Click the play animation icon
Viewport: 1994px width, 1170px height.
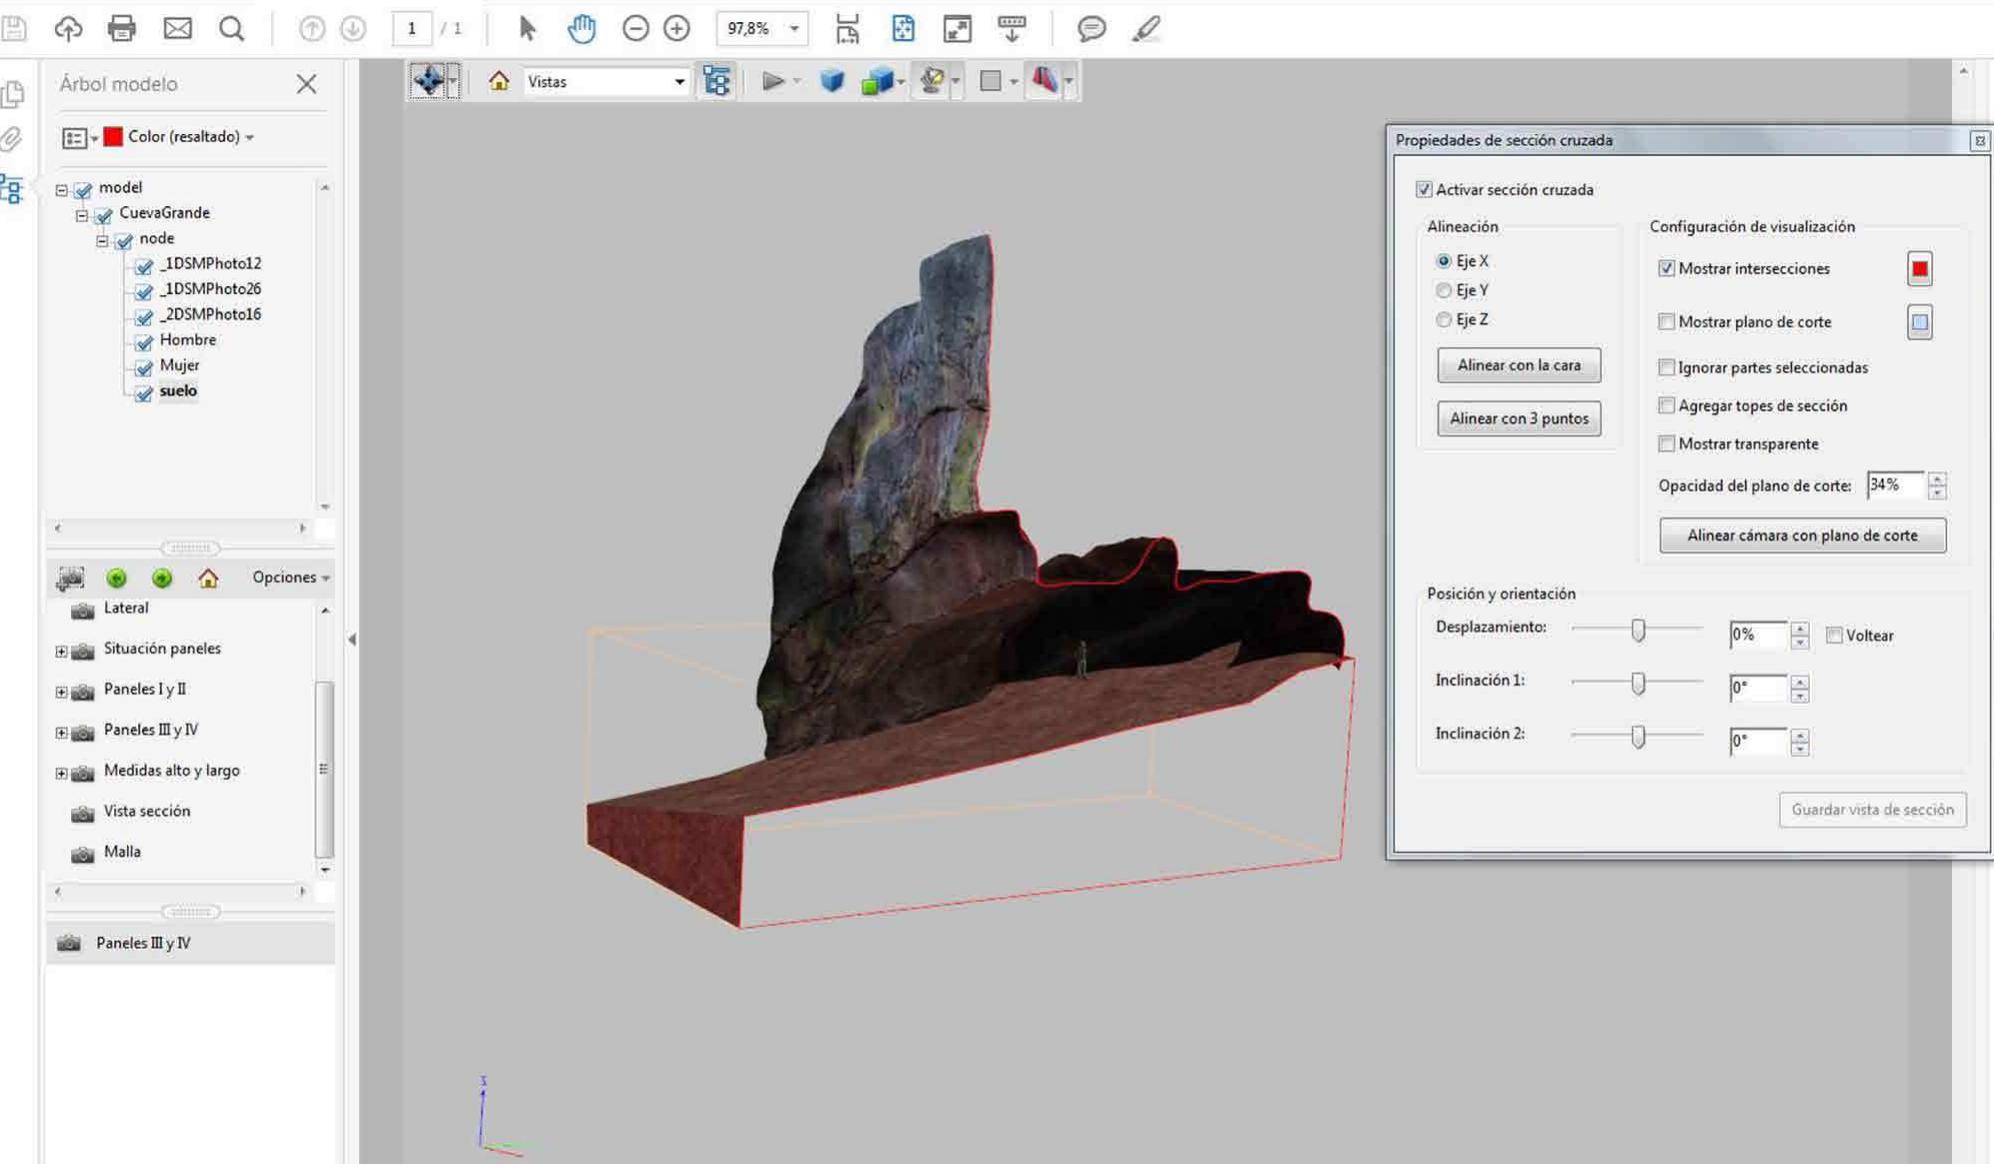point(772,81)
